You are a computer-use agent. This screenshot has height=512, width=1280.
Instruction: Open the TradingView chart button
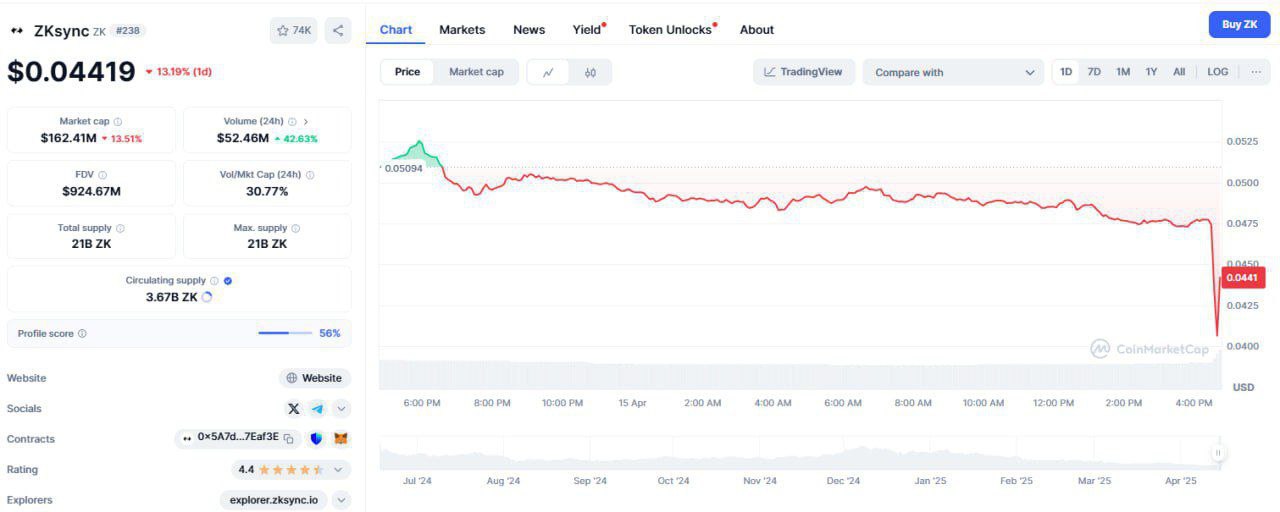803,72
